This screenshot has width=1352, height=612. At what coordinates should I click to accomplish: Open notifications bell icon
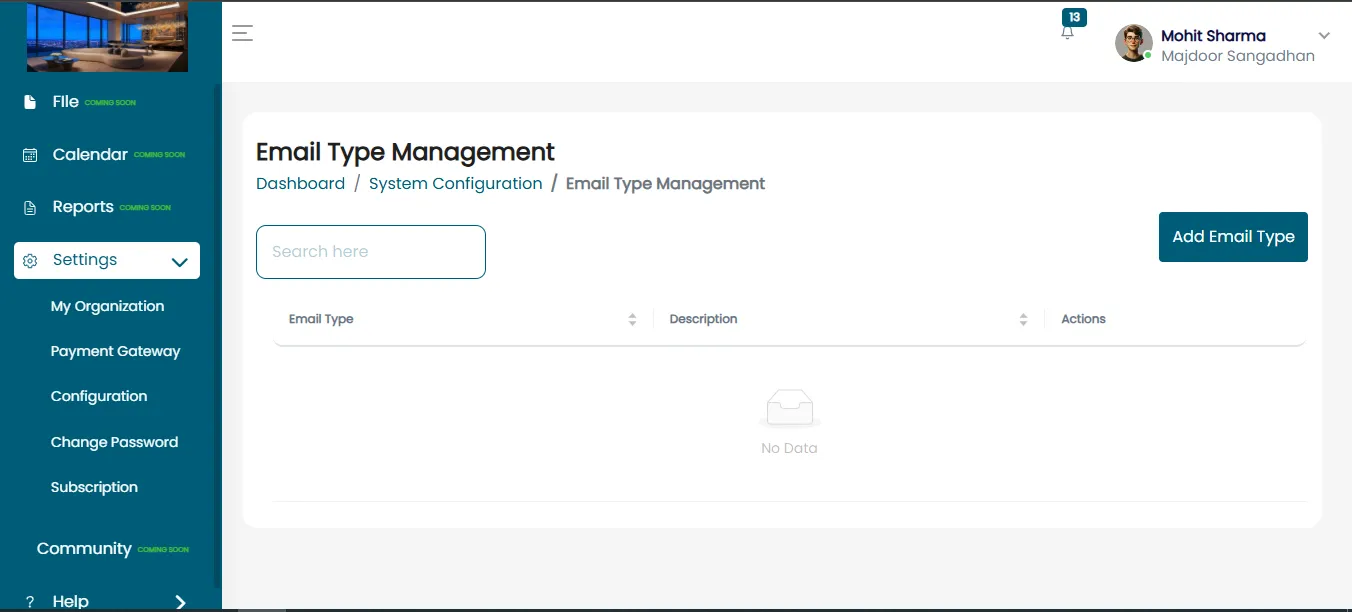click(1067, 33)
